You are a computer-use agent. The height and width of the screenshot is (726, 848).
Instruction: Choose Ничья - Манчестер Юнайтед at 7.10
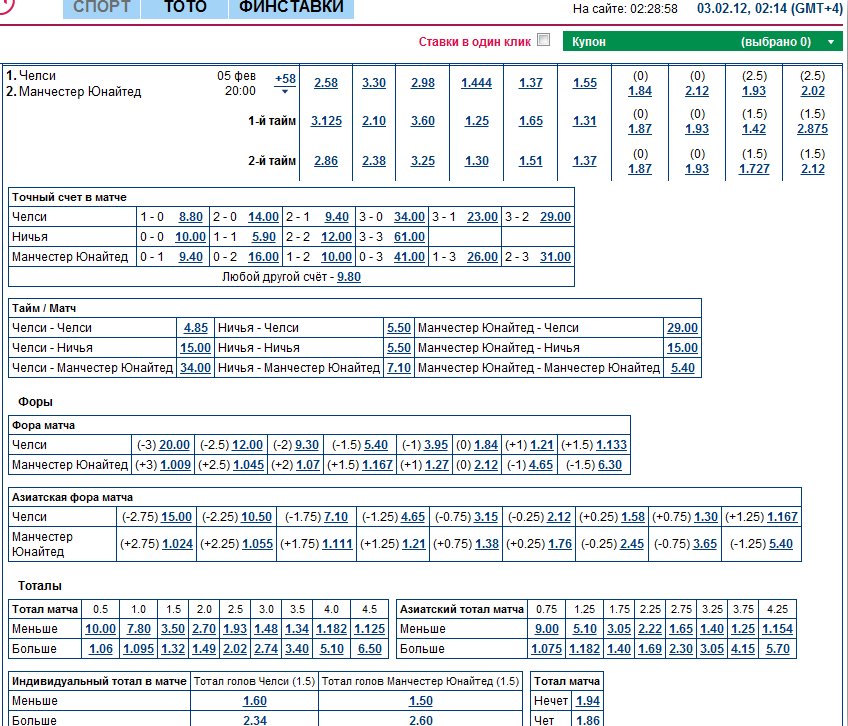point(399,368)
